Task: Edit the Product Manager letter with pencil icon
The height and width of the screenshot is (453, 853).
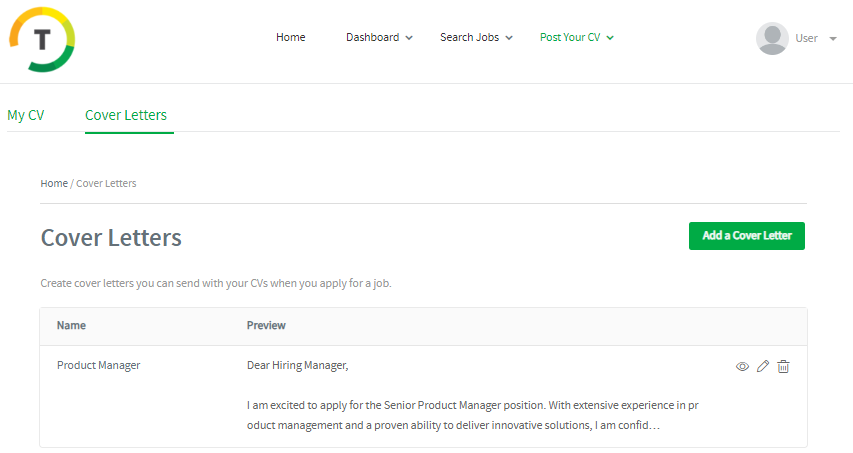Action: point(763,367)
